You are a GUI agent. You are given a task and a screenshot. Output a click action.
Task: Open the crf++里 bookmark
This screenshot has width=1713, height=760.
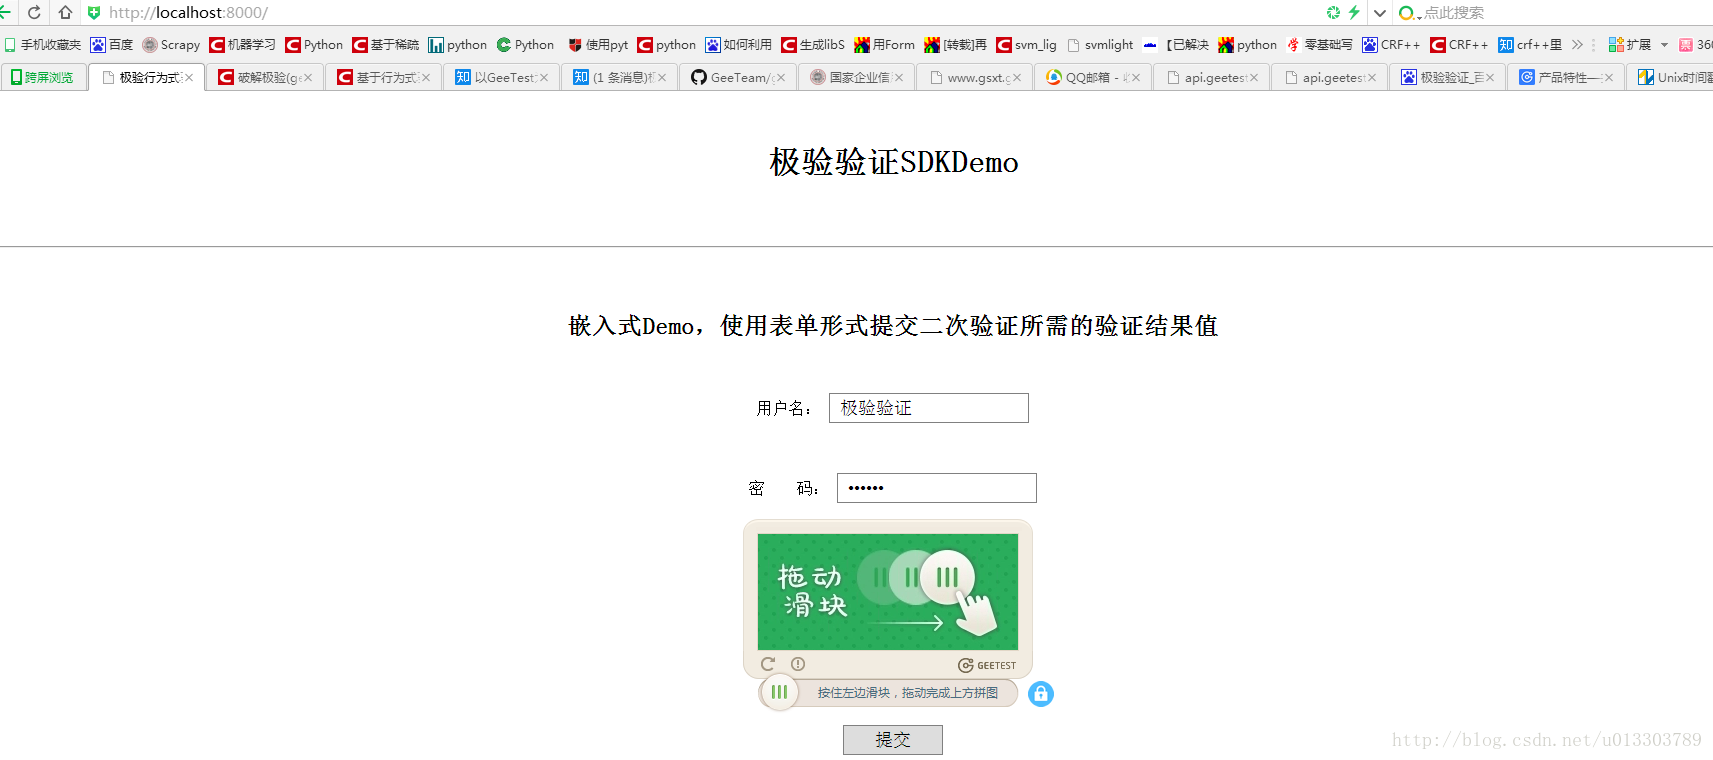[1530, 45]
